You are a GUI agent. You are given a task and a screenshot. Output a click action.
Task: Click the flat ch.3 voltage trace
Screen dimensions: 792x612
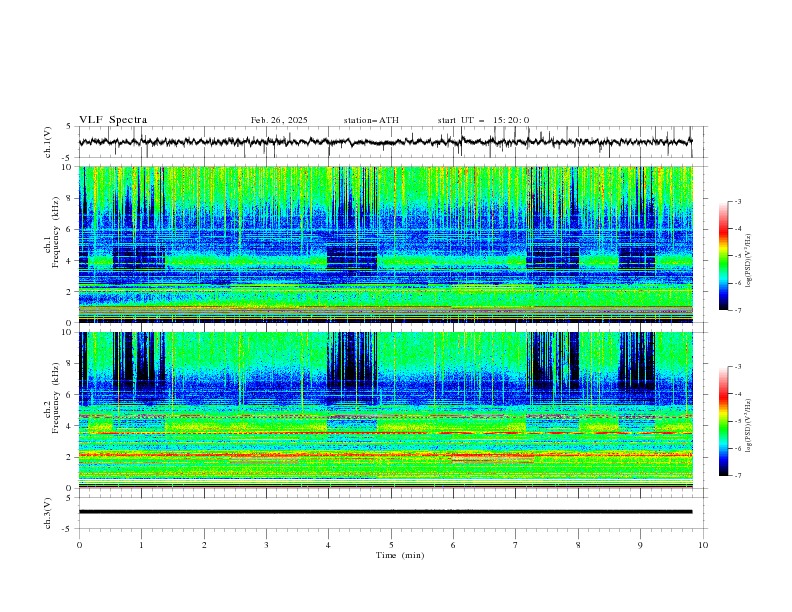coord(385,512)
